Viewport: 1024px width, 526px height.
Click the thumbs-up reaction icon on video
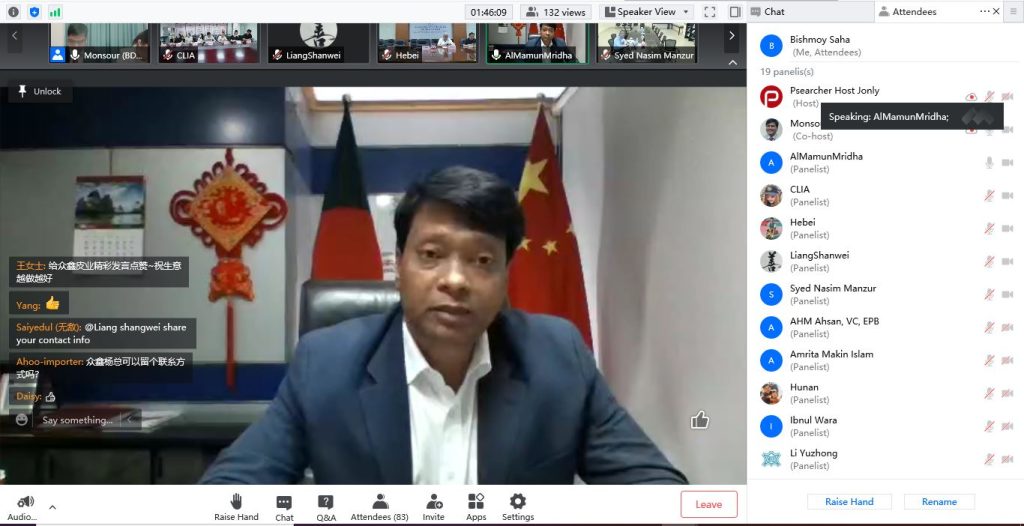(x=700, y=420)
